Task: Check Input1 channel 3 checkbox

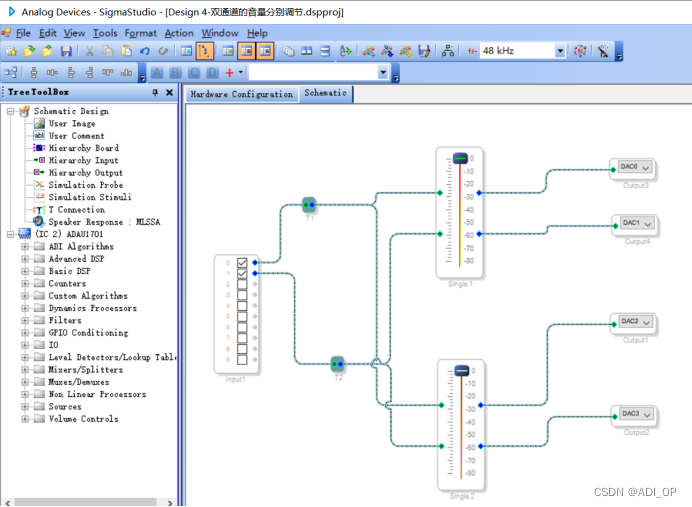Action: coord(242,295)
